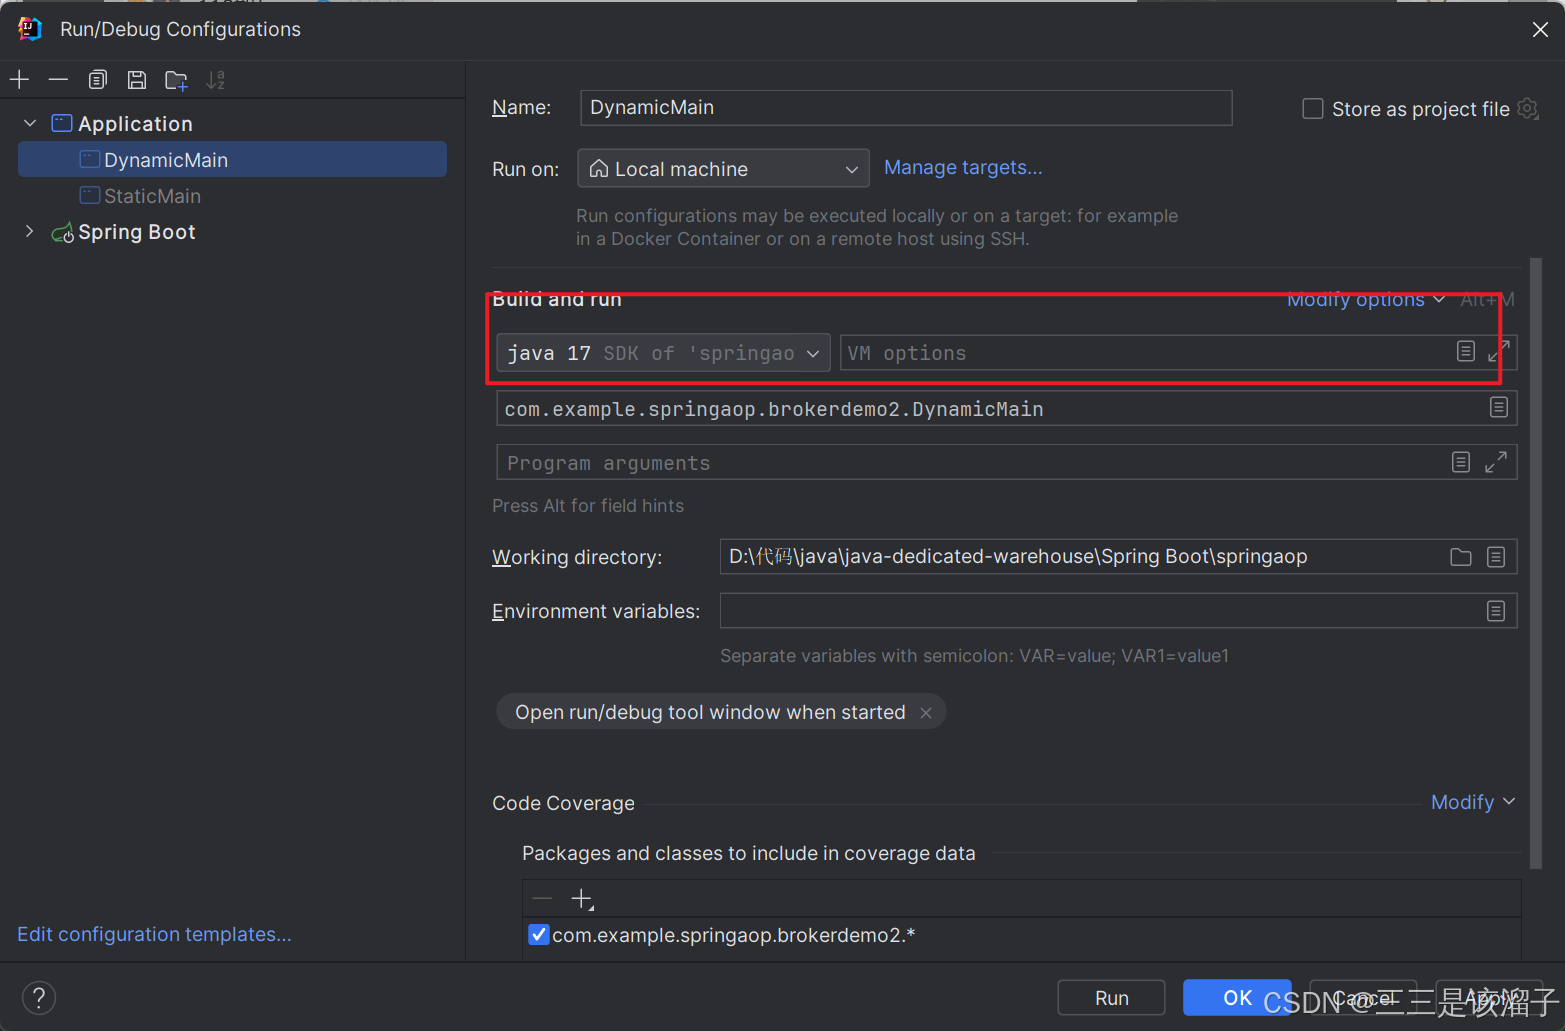Sort configurations in the list
The height and width of the screenshot is (1031, 1565).
pos(215,79)
